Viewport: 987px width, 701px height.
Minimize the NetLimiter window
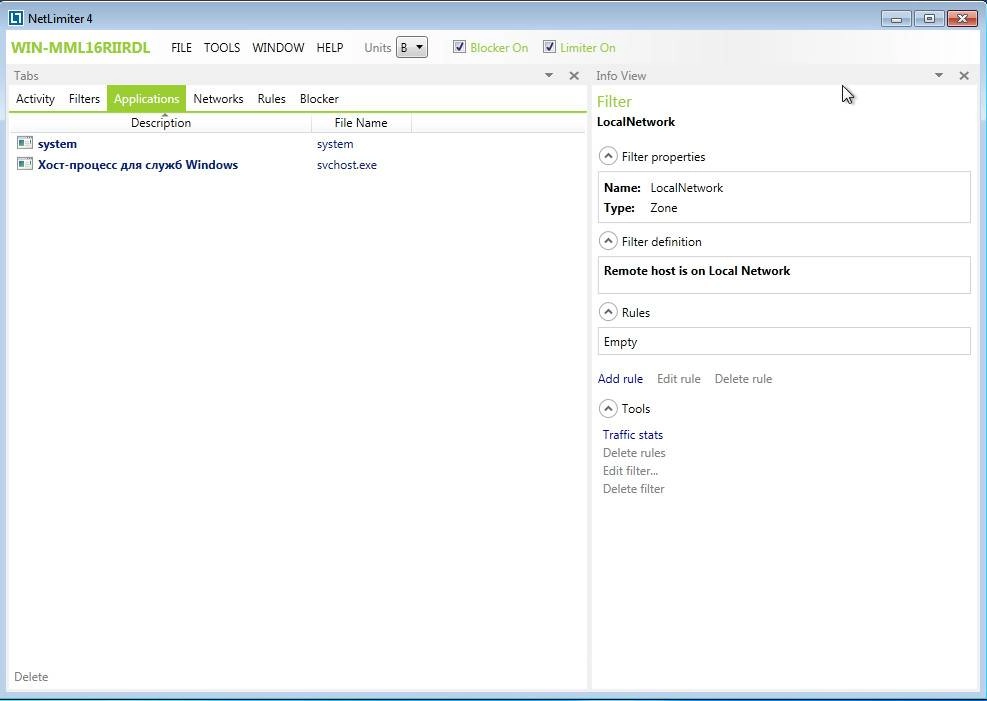(x=896, y=19)
